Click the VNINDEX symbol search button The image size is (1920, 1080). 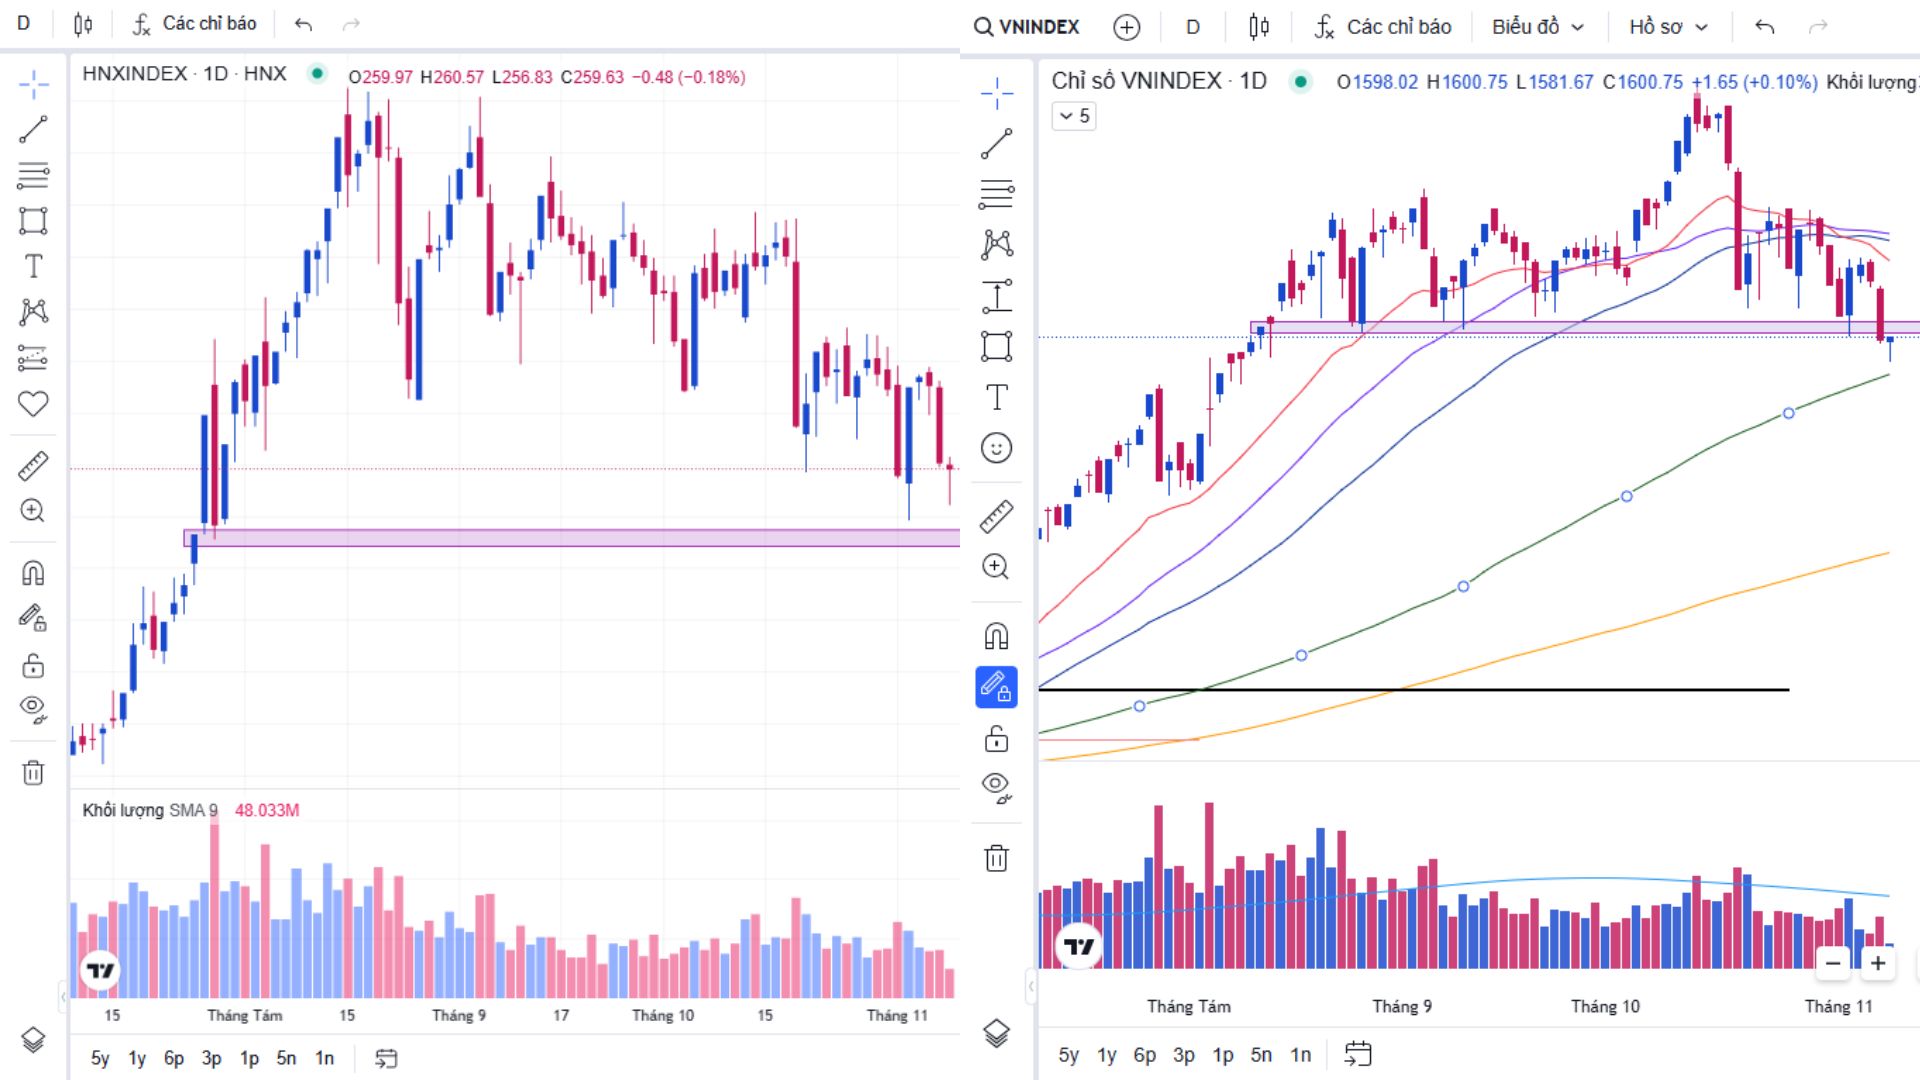(1028, 27)
